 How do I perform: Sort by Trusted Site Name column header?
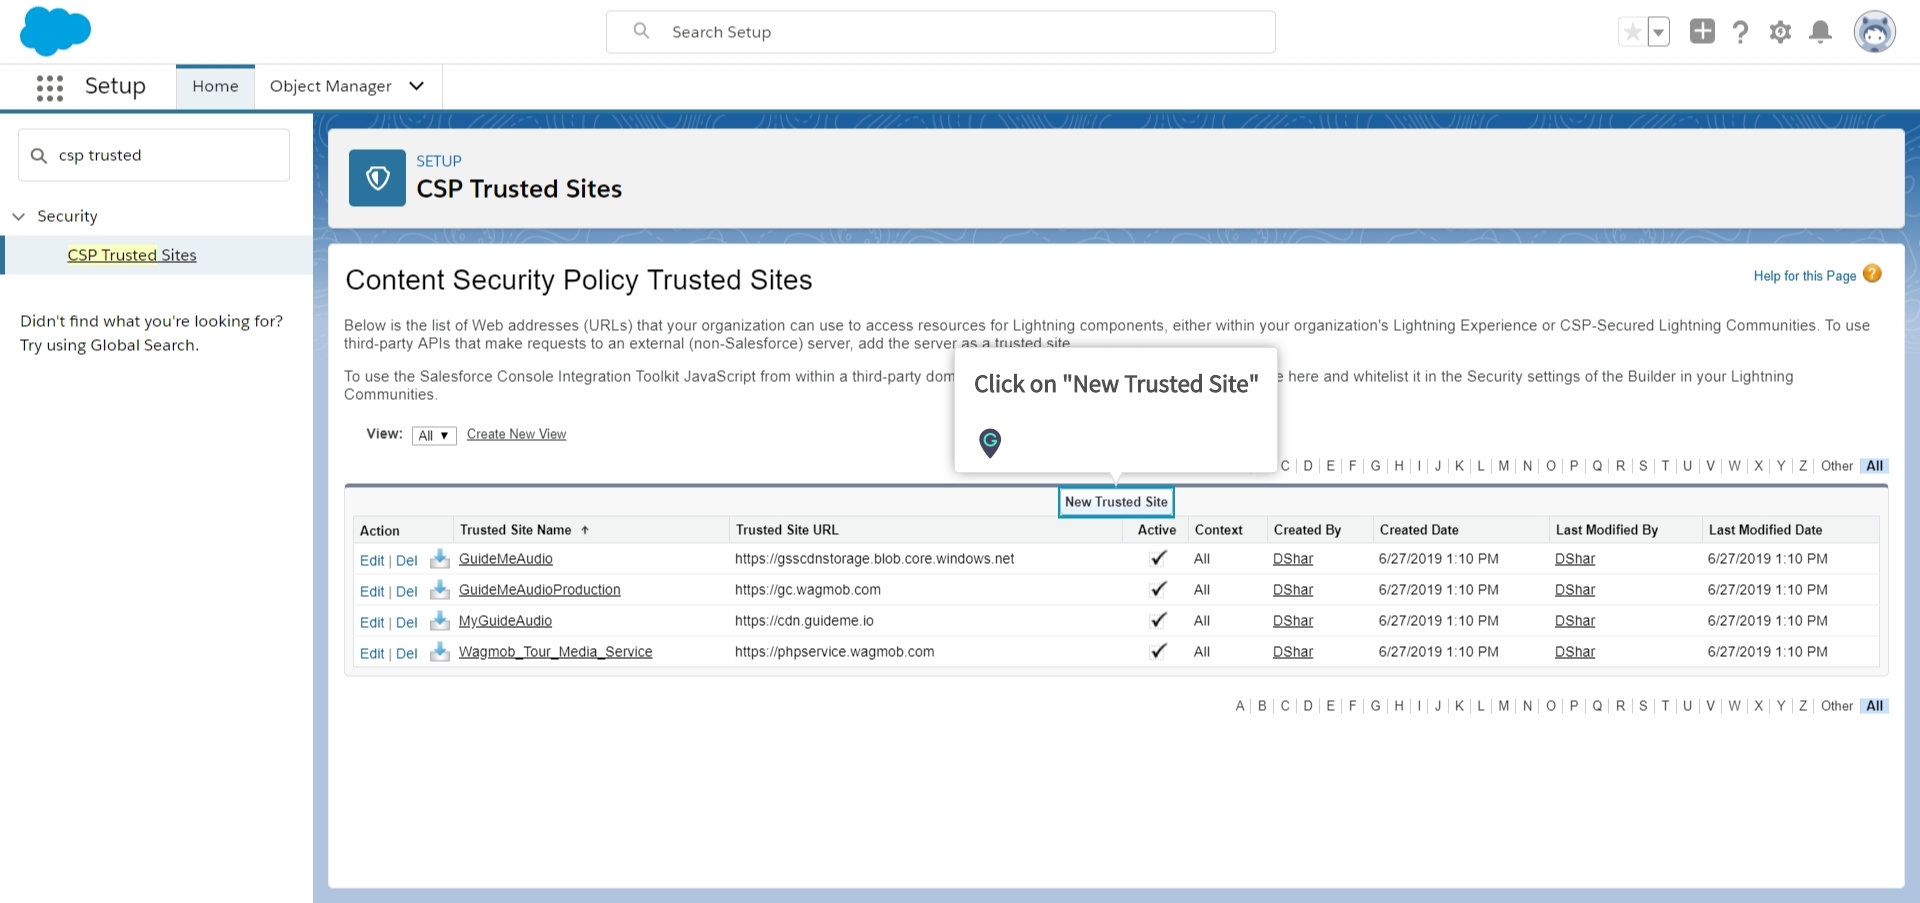(x=515, y=530)
